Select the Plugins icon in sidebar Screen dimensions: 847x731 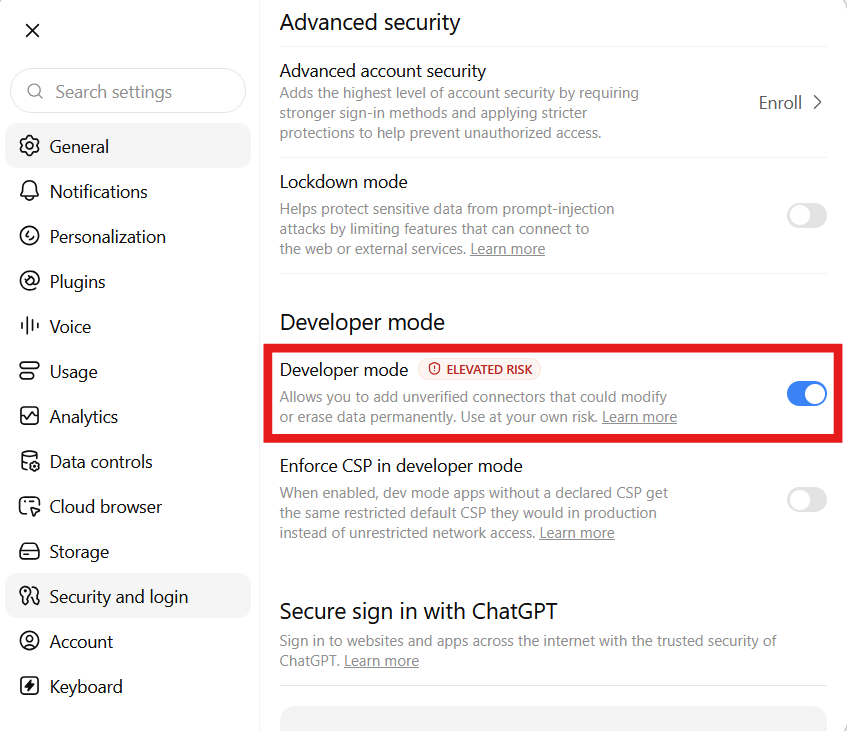click(29, 281)
